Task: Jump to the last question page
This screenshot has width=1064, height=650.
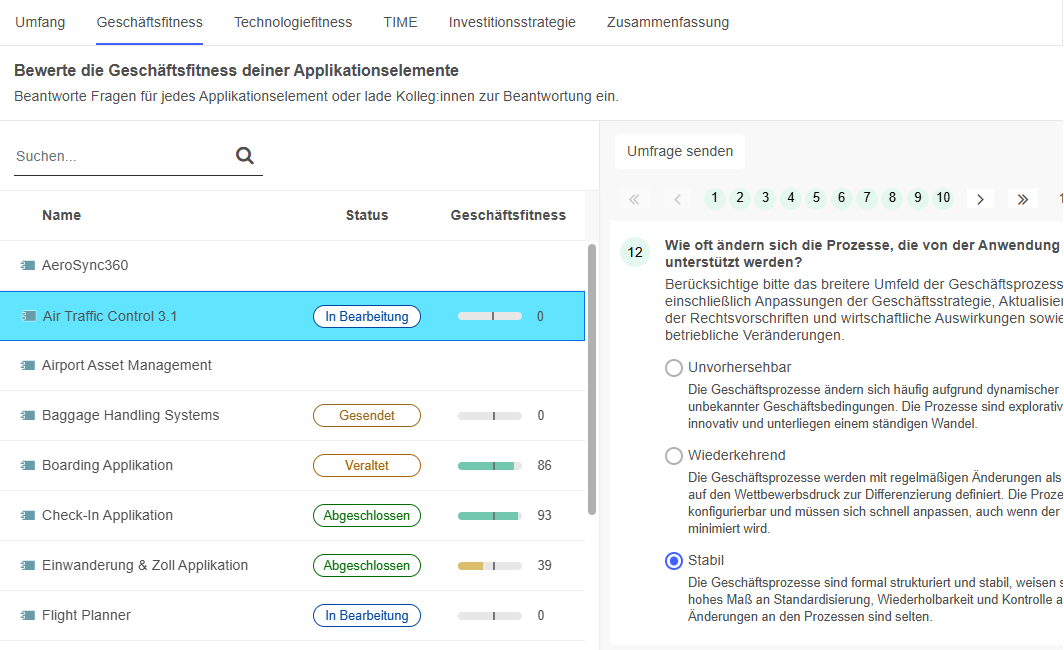Action: pyautogui.click(x=1022, y=199)
